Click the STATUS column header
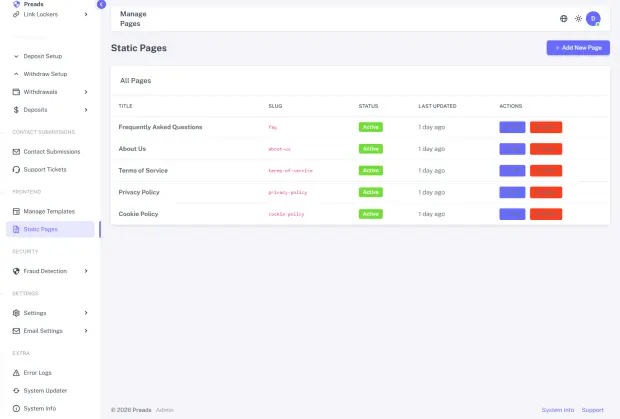Image resolution: width=620 pixels, height=419 pixels. (368, 106)
